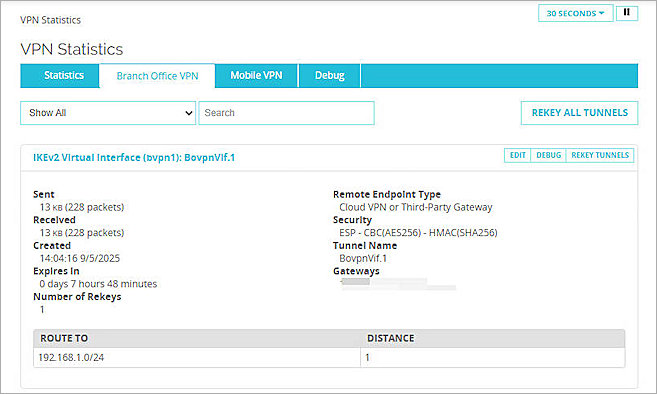Open the IKEv2 Virtual Interface BovpnVif.1 heading
The height and width of the screenshot is (394, 657).
134,158
